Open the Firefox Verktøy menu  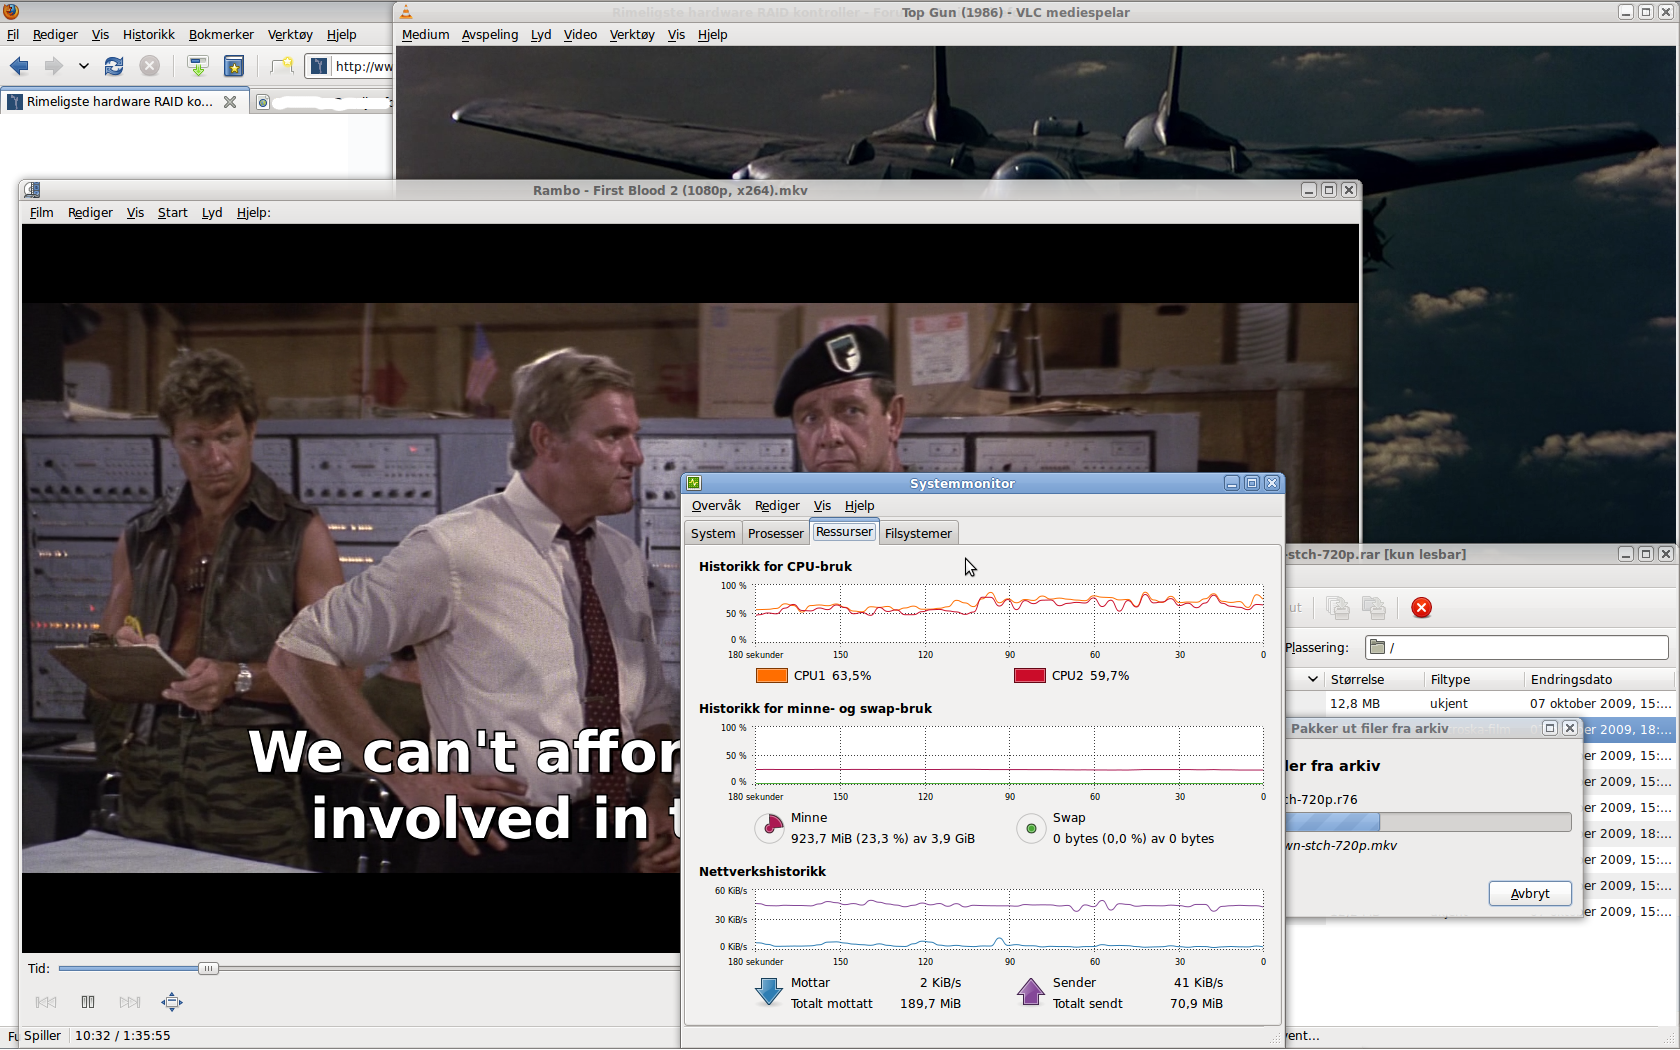(x=290, y=34)
